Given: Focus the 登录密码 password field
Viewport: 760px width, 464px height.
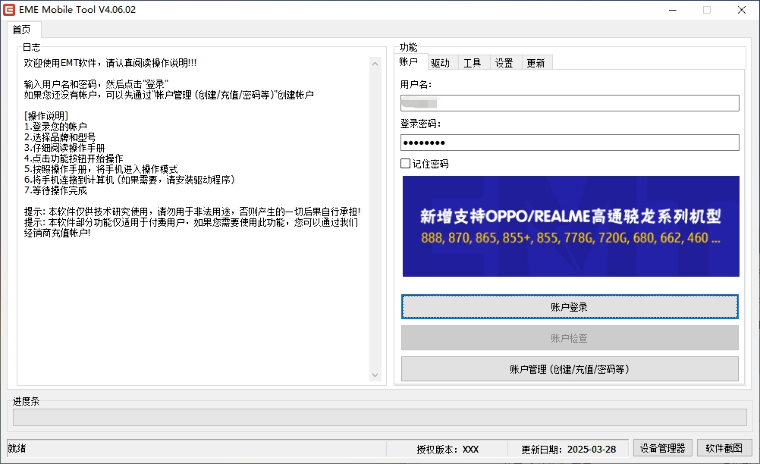Looking at the screenshot, I should coord(569,142).
